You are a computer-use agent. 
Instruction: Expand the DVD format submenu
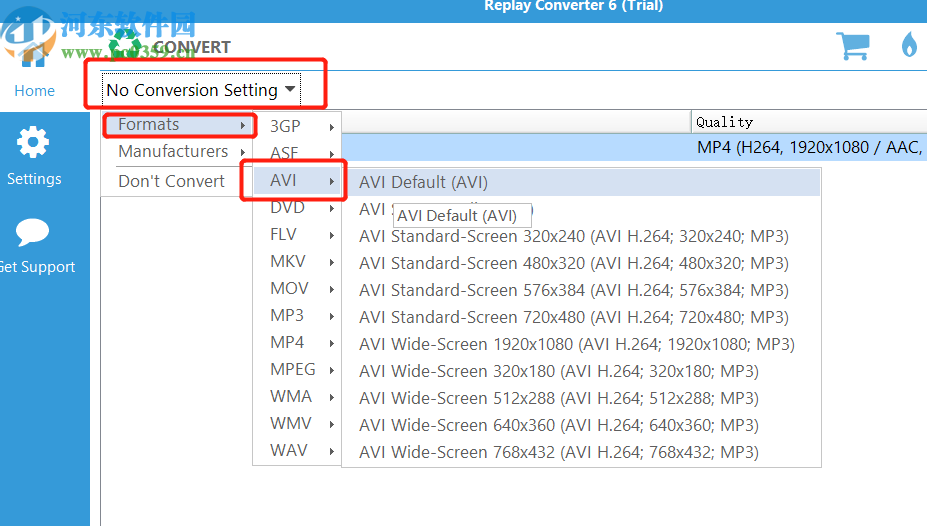pyautogui.click(x=297, y=207)
